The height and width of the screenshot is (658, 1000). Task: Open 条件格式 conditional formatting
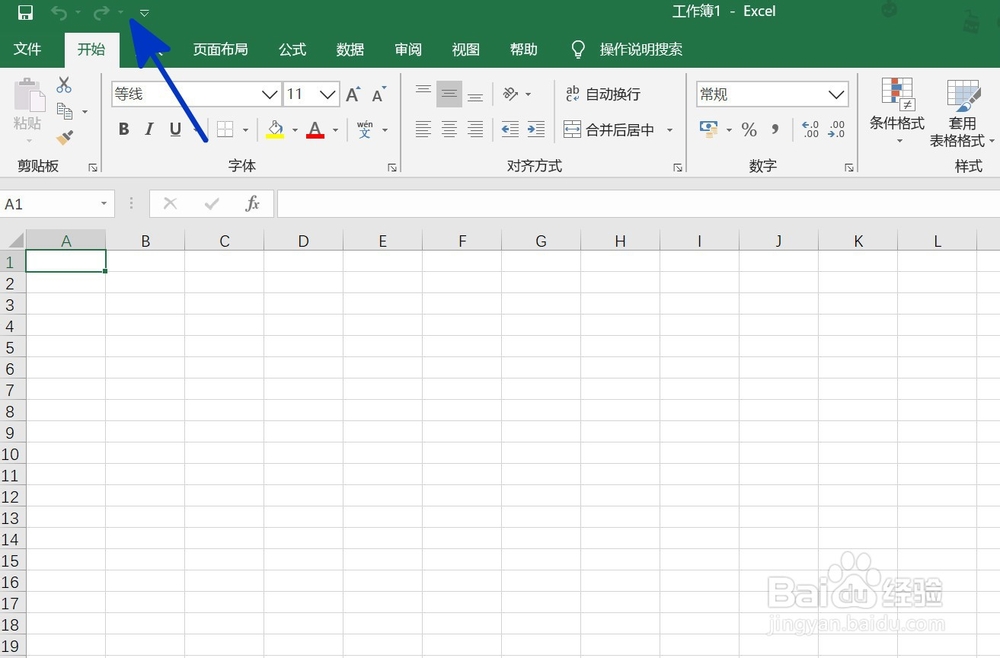[x=897, y=110]
